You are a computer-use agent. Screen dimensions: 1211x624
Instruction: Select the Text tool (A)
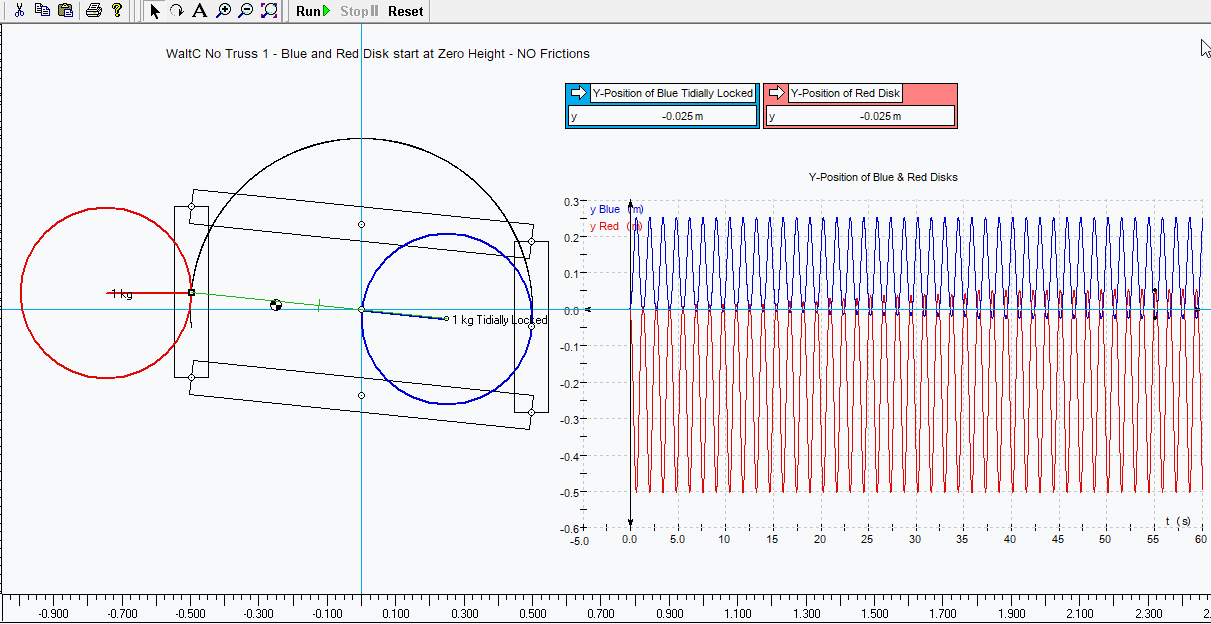[199, 11]
